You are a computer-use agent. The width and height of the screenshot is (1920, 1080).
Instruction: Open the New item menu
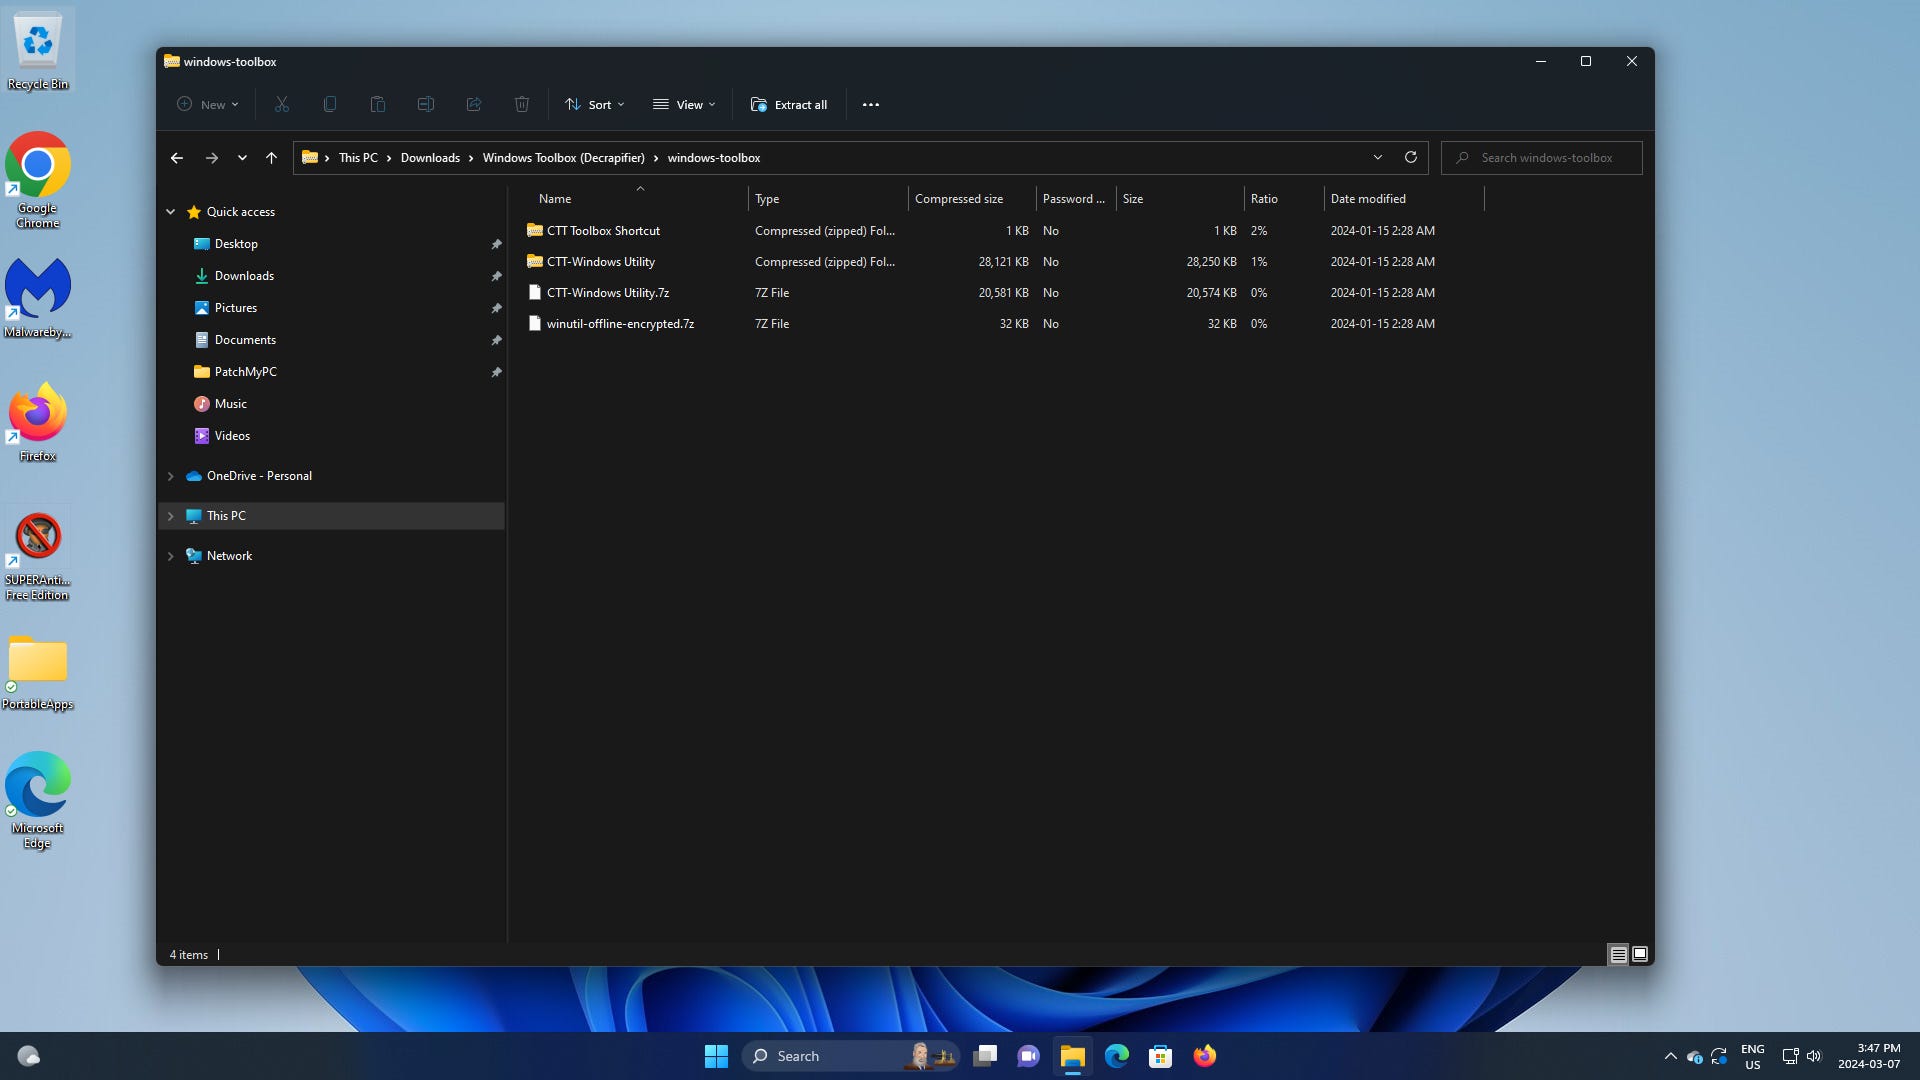(x=208, y=104)
